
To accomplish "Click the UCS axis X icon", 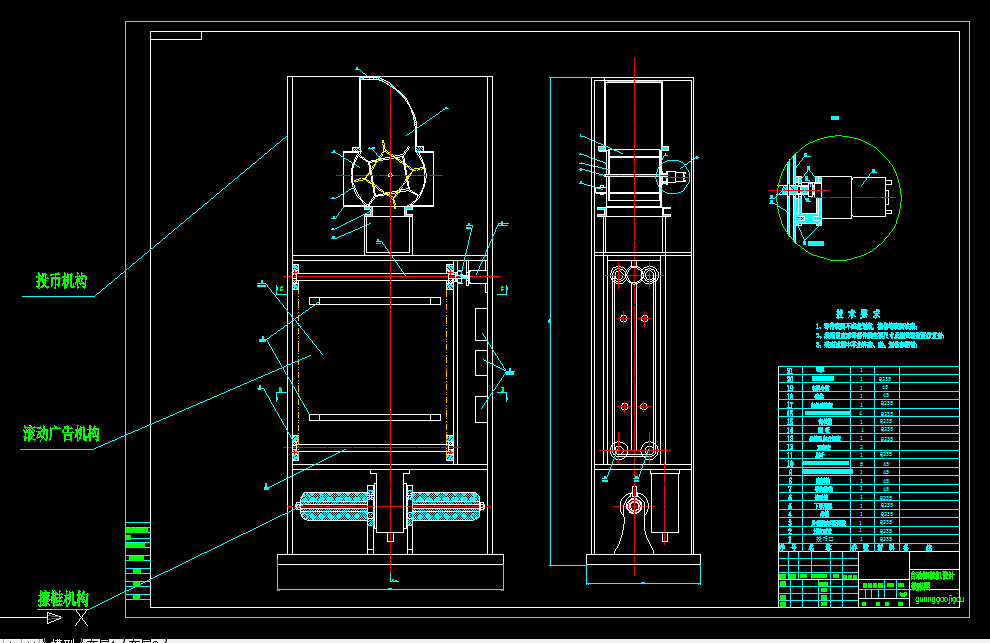I will [81, 618].
